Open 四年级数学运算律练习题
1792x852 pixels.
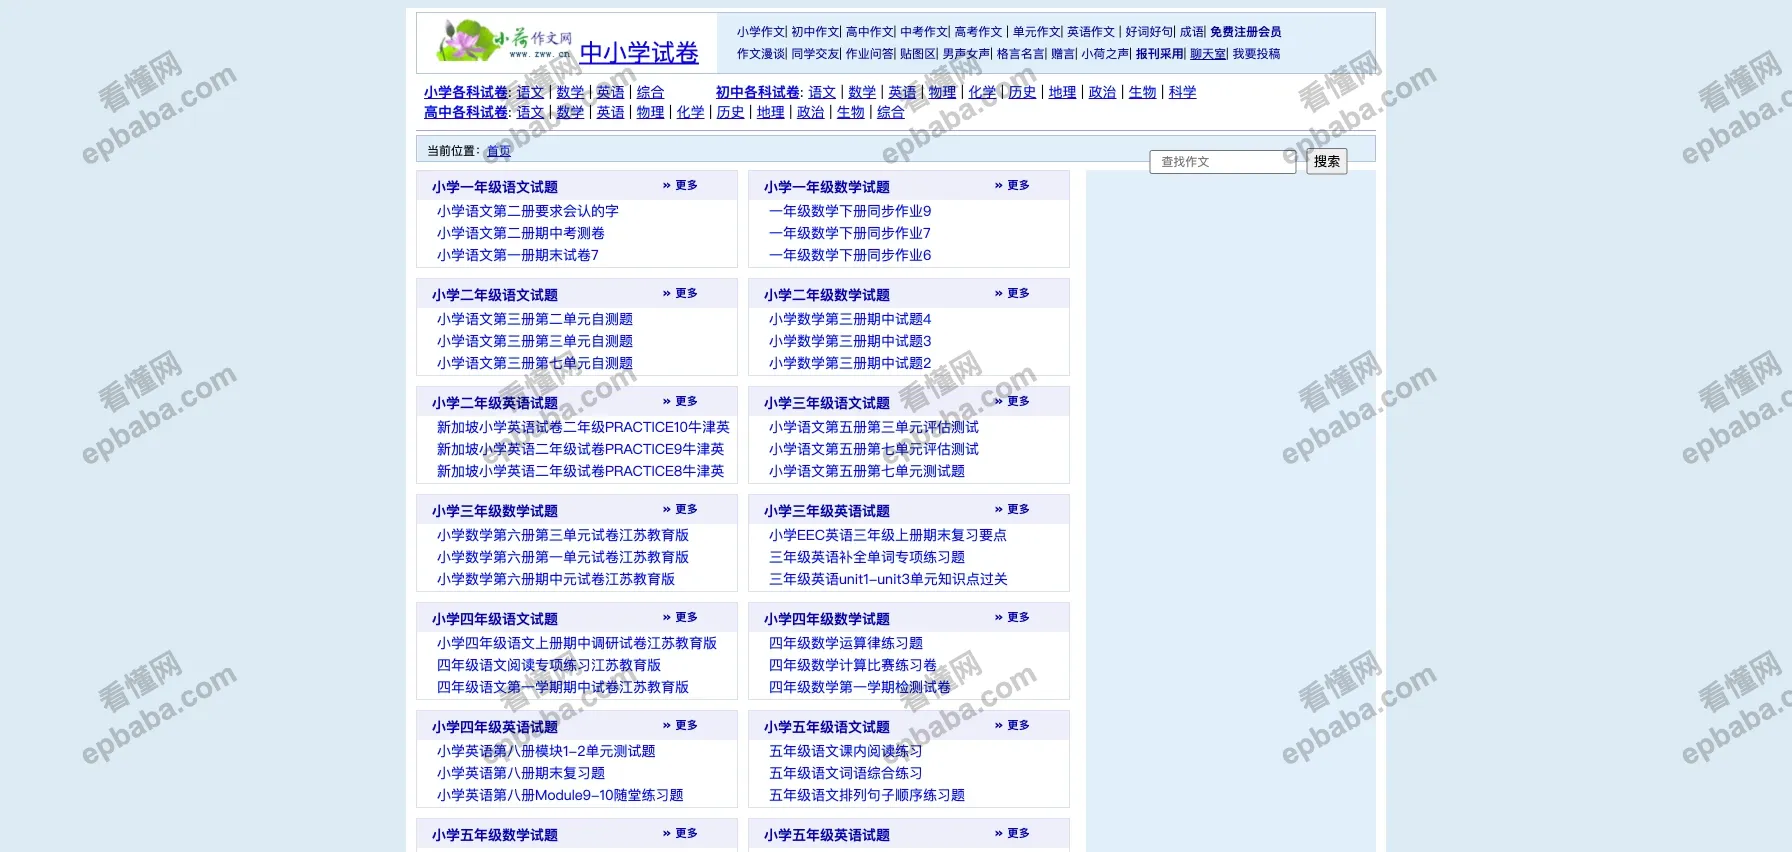click(x=845, y=643)
